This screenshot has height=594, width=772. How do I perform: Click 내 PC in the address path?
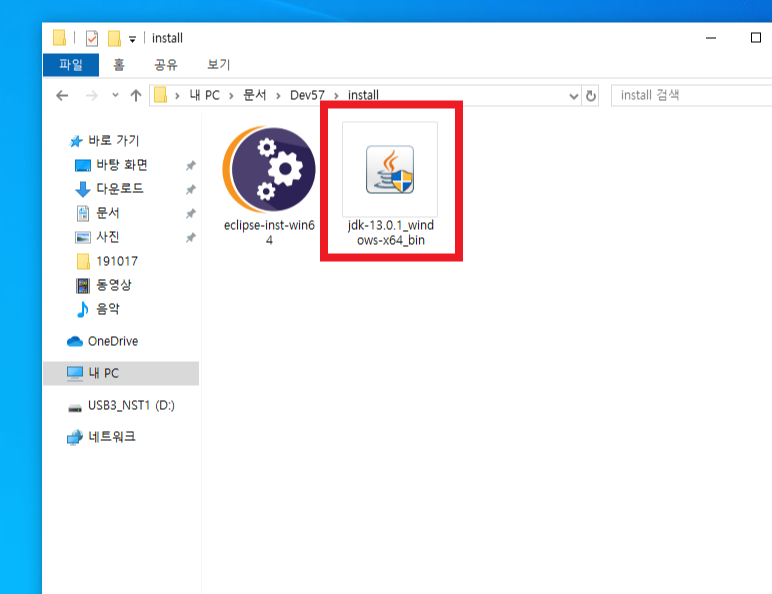[204, 95]
